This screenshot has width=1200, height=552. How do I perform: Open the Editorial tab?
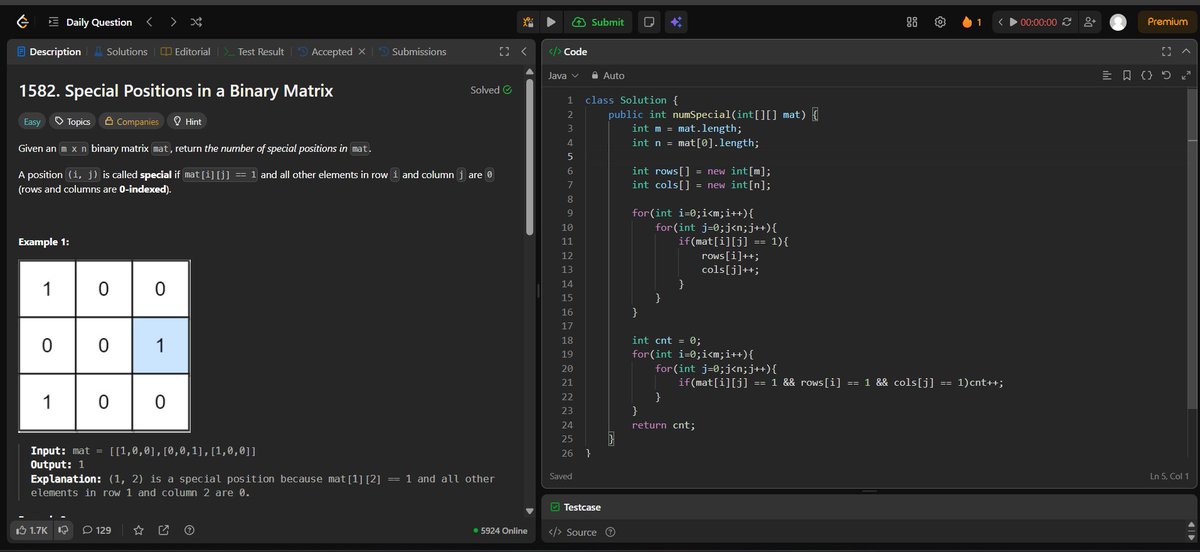point(186,51)
